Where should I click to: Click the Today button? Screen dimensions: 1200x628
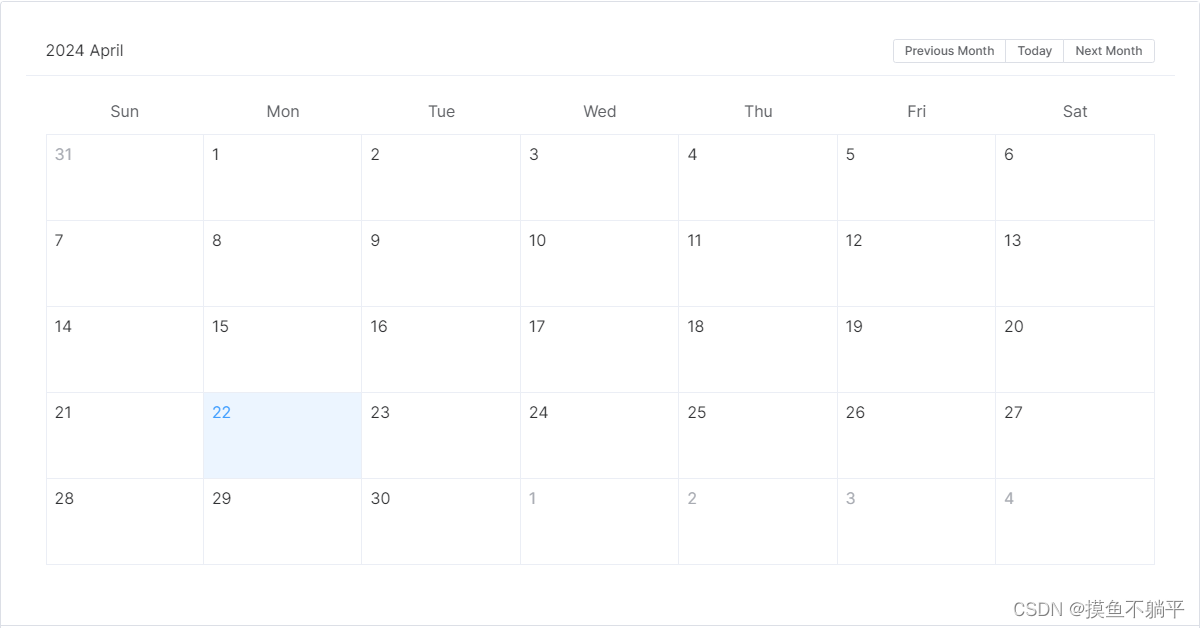point(1034,50)
